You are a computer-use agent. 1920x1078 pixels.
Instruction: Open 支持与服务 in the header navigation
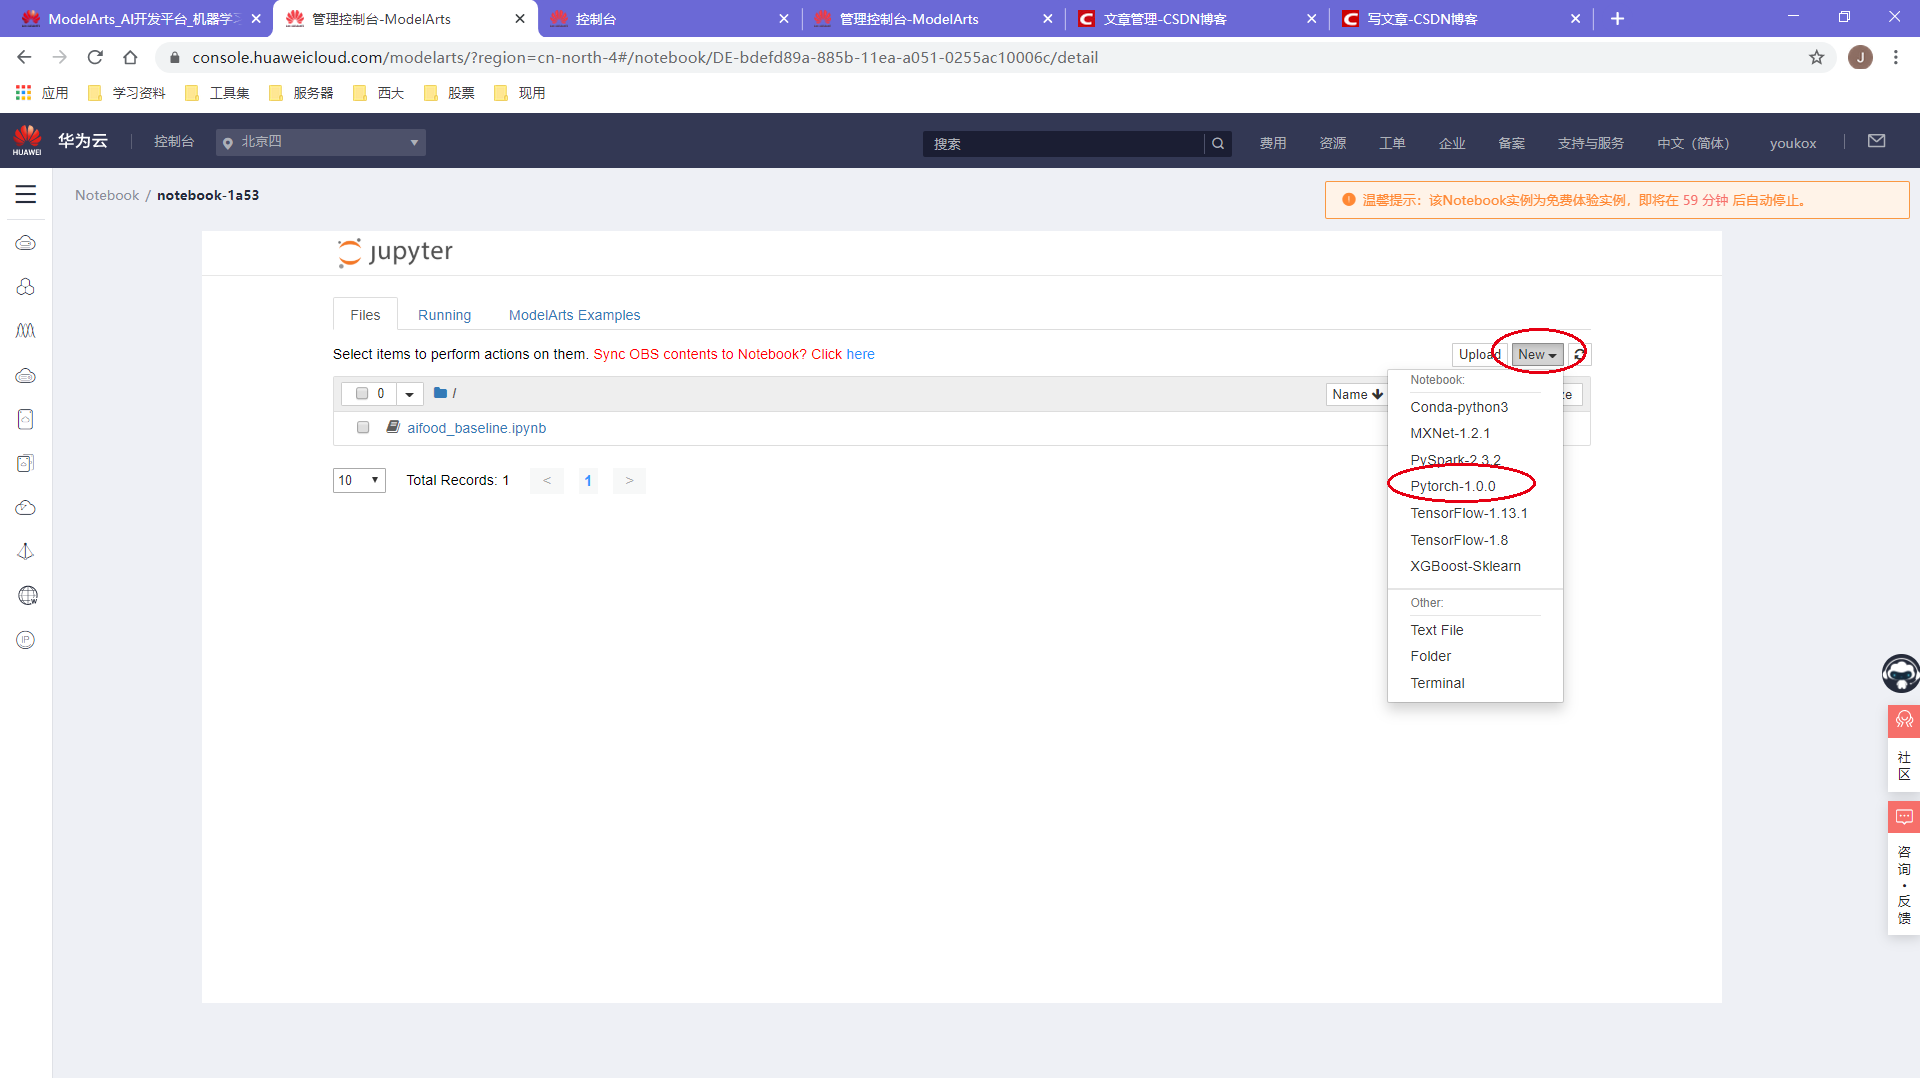1591,143
